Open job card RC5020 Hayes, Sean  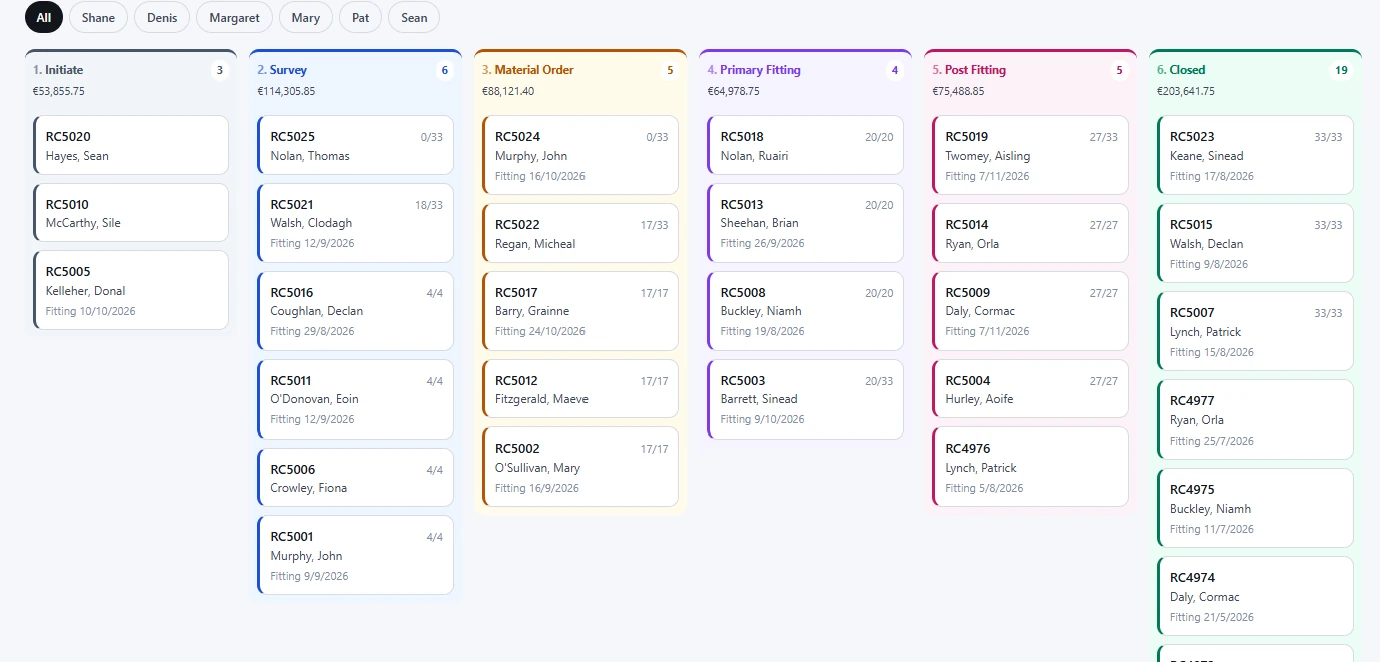pyautogui.click(x=131, y=145)
